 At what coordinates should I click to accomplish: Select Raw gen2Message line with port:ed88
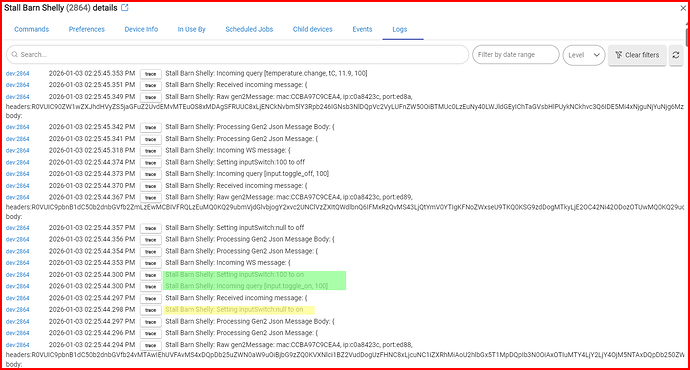point(289,345)
